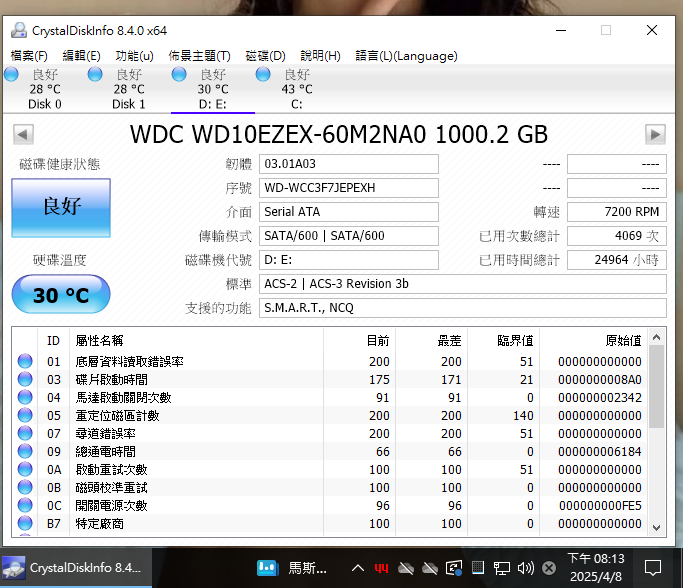Click the 臨界值 column header
Screen dimensions: 683x588
pos(504,341)
